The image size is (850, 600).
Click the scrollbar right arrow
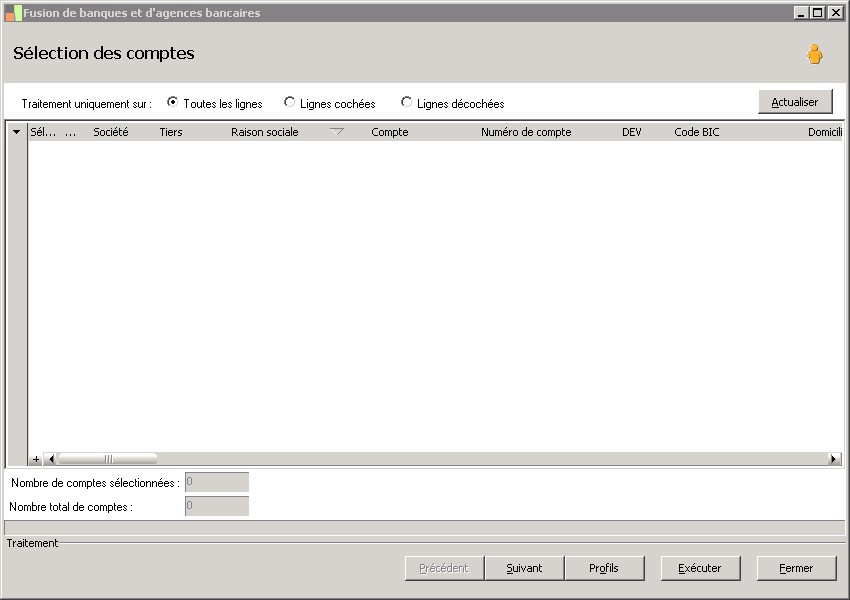pos(834,459)
